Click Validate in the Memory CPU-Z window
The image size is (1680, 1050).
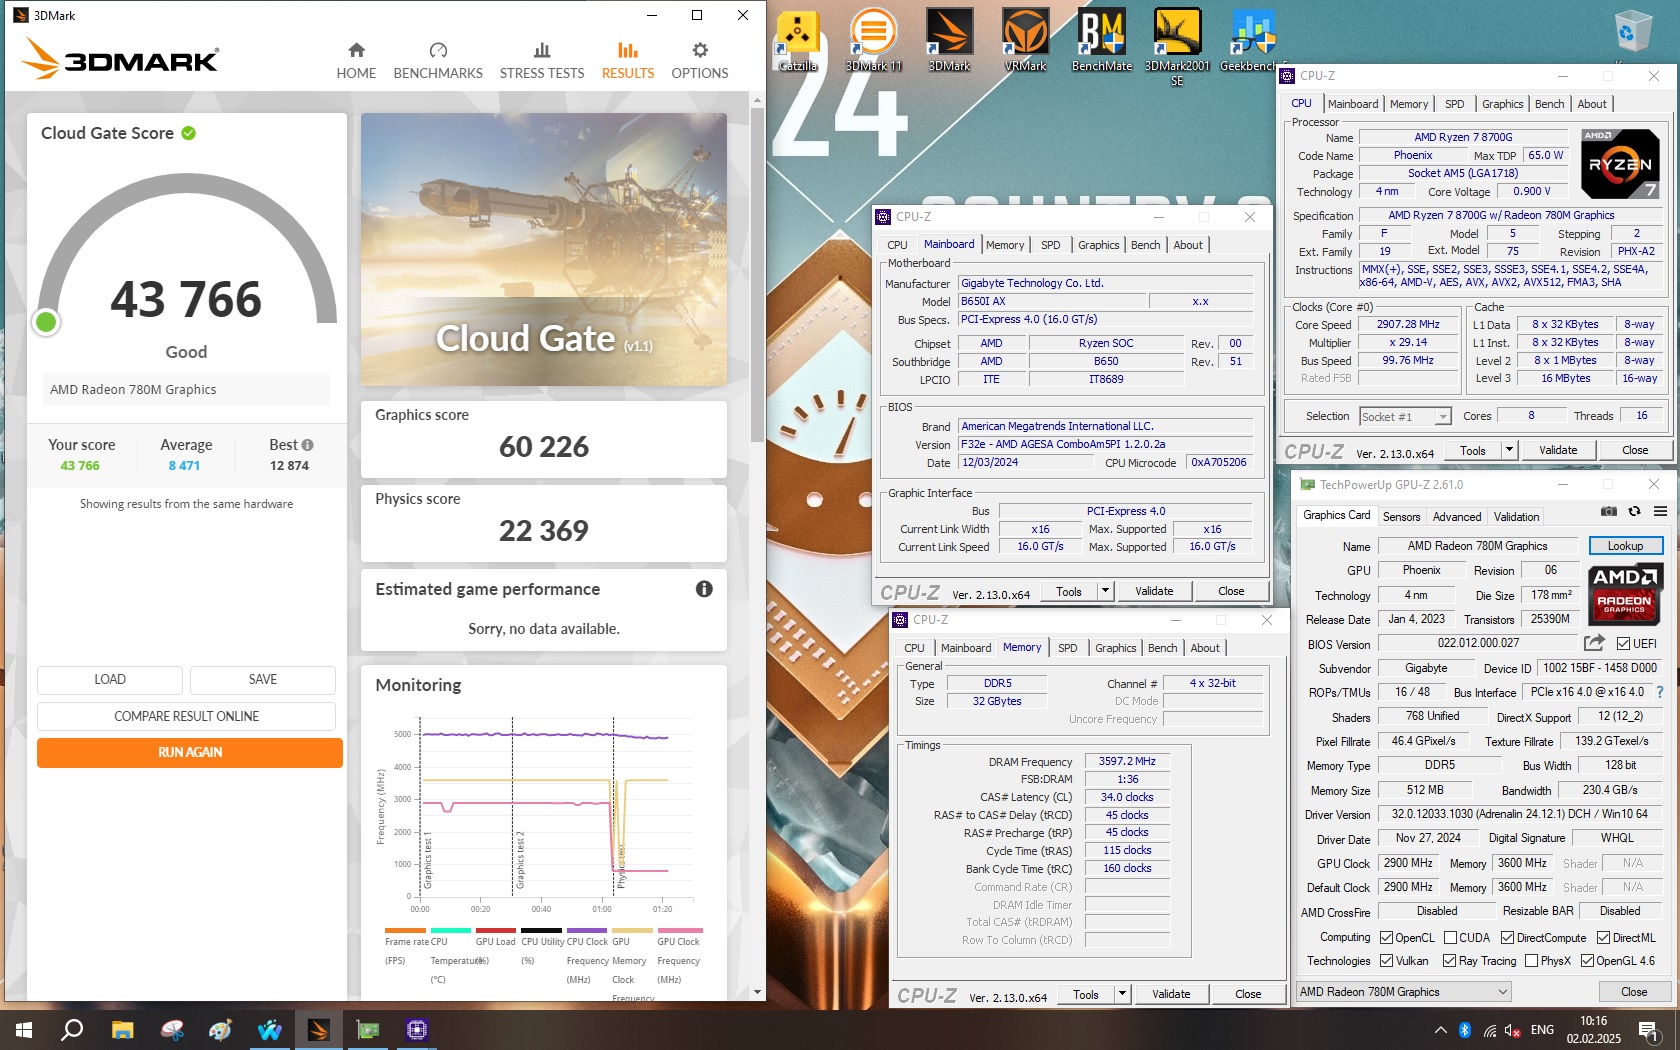pyautogui.click(x=1171, y=994)
